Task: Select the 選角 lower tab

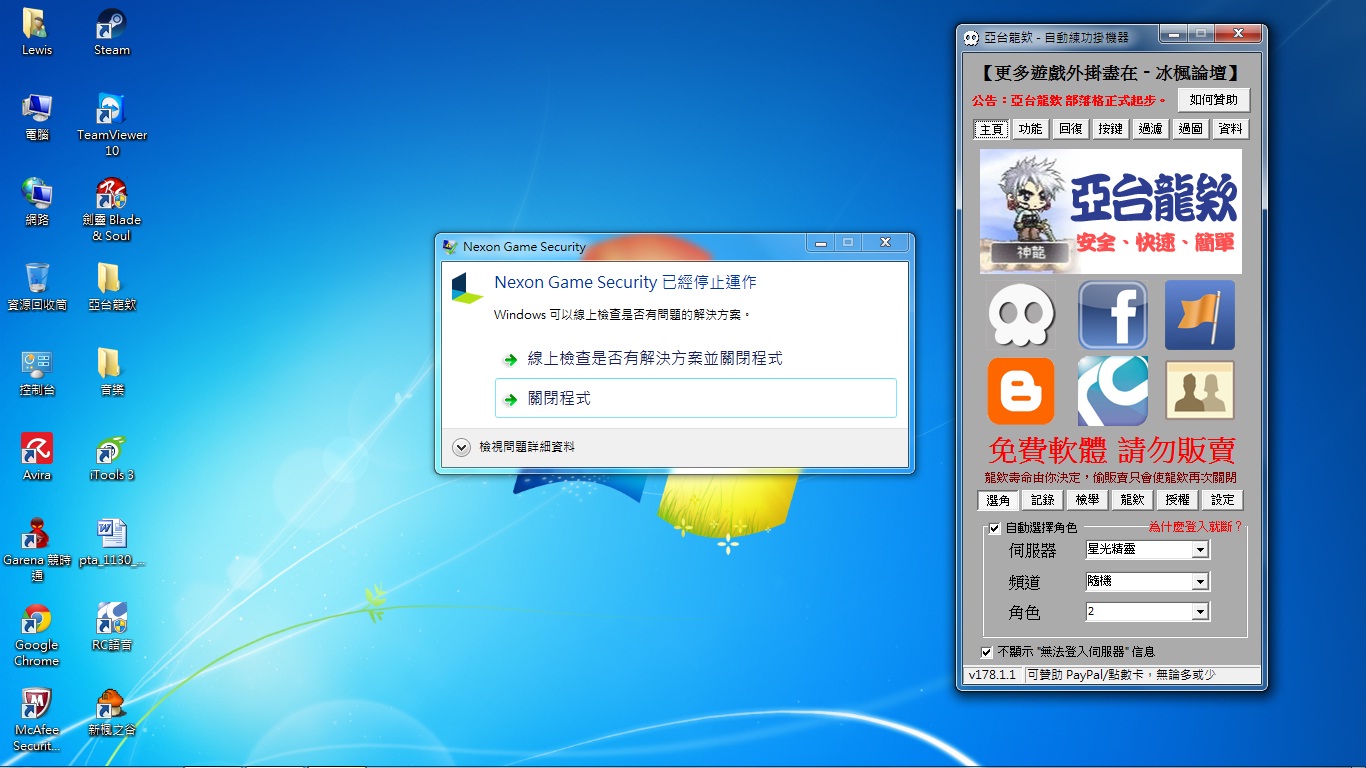Action: [998, 500]
